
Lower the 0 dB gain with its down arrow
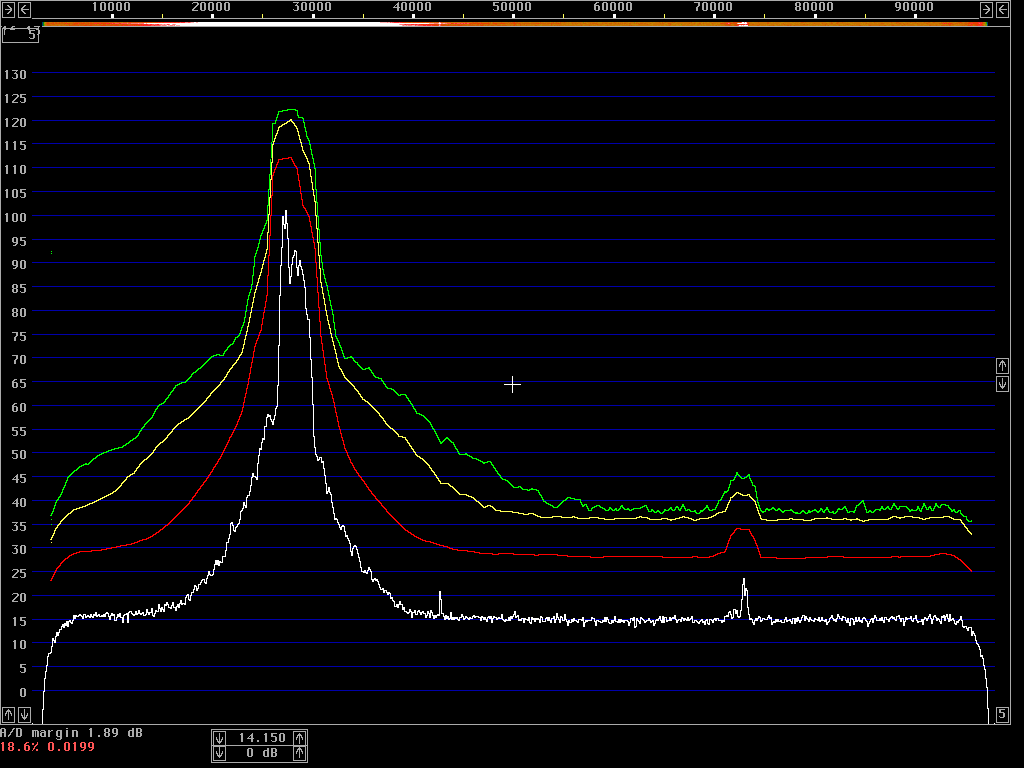(219, 753)
